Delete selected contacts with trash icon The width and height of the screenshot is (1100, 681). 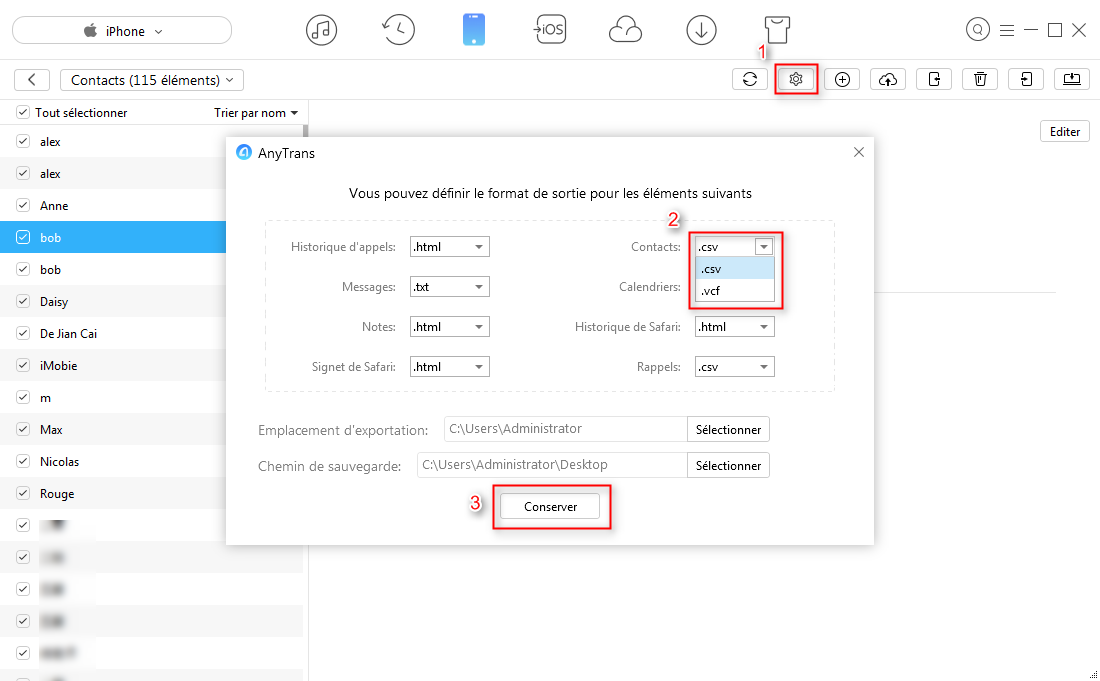pos(980,79)
